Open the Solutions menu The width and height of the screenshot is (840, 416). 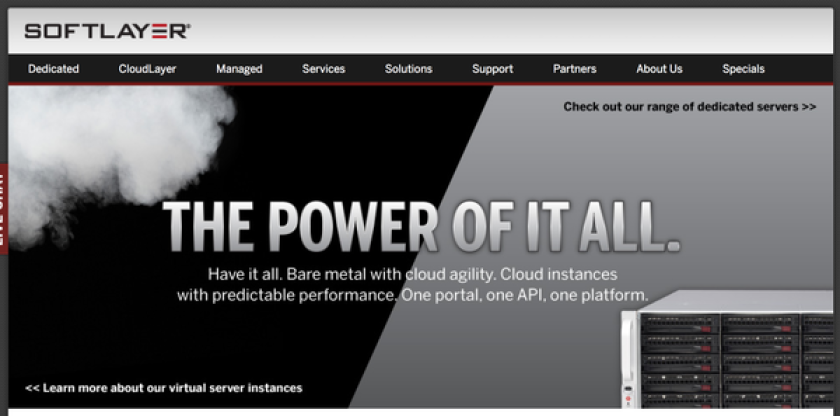[408, 69]
